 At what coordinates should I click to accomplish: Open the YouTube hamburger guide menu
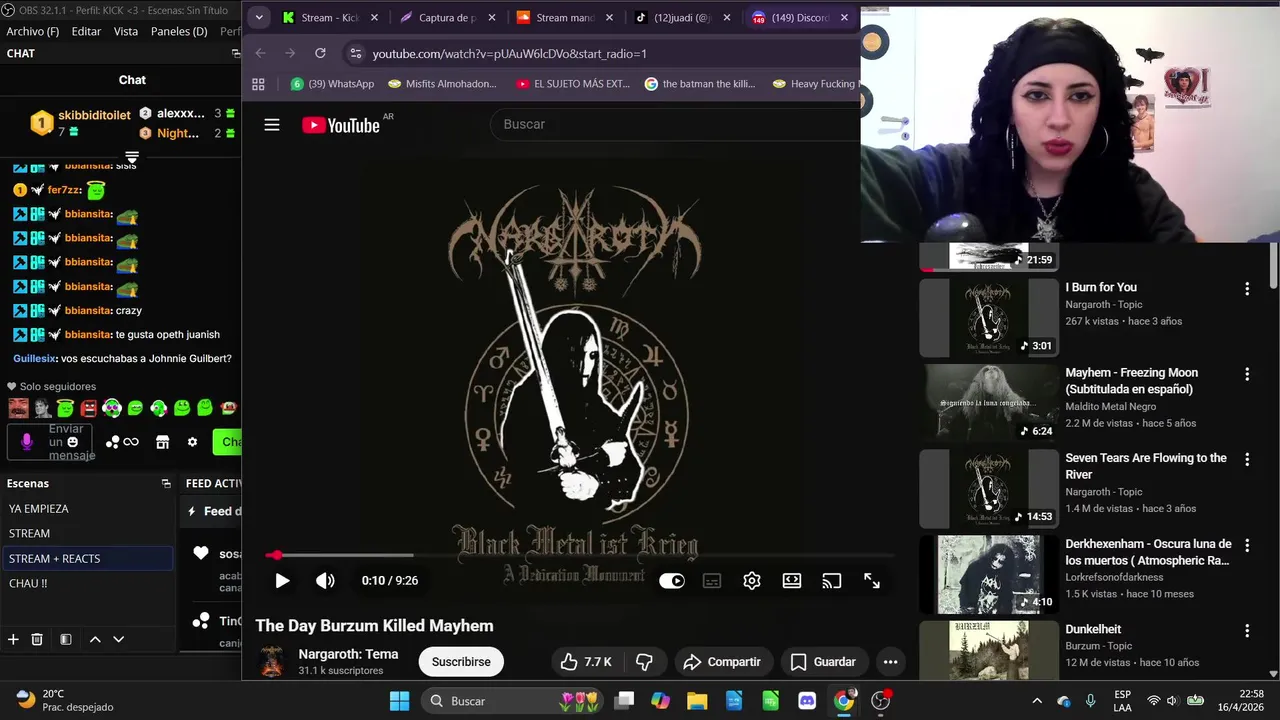click(272, 125)
